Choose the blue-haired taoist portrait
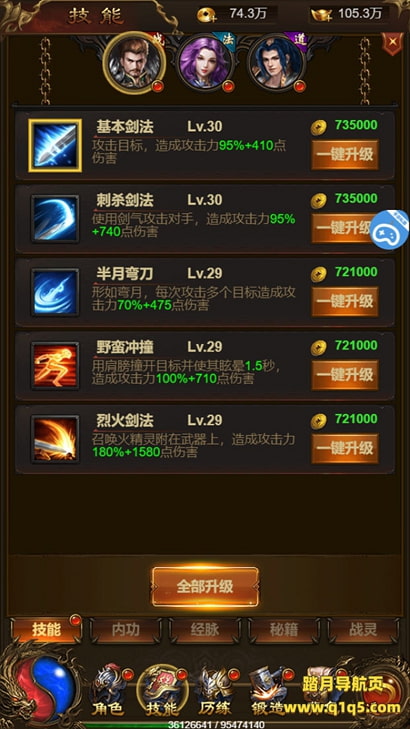Screen dimensions: 410x729 (x=276, y=63)
